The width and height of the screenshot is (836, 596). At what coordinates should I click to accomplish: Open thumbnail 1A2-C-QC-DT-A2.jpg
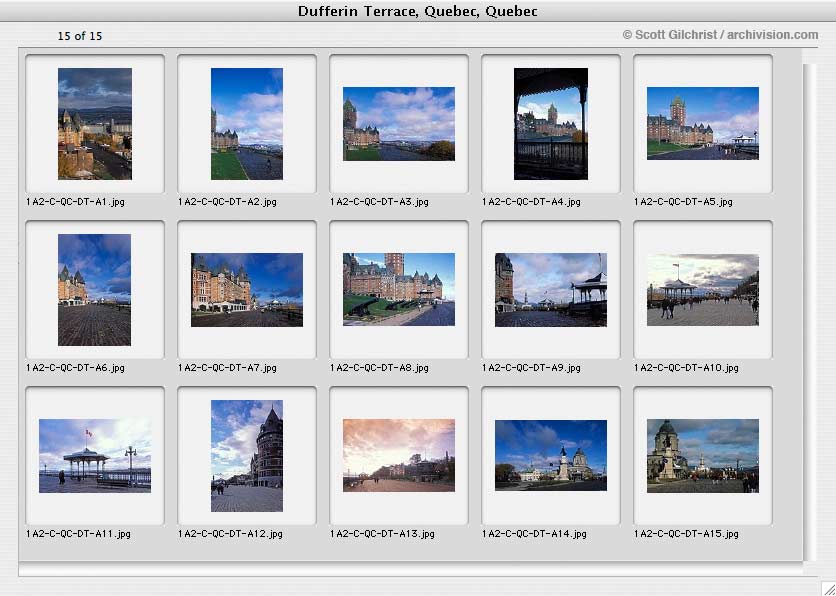(247, 124)
